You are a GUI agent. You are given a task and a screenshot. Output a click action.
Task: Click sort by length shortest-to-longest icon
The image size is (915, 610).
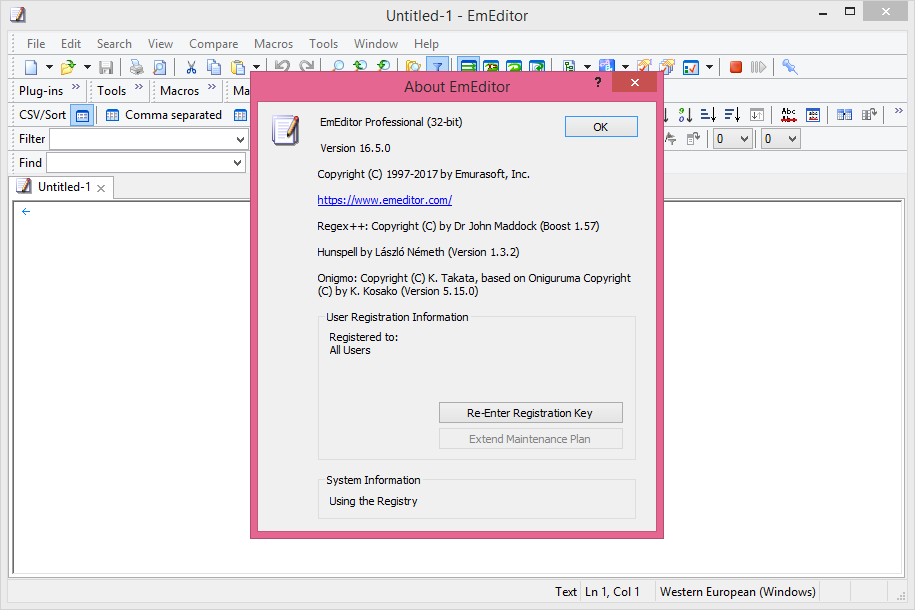click(x=708, y=115)
